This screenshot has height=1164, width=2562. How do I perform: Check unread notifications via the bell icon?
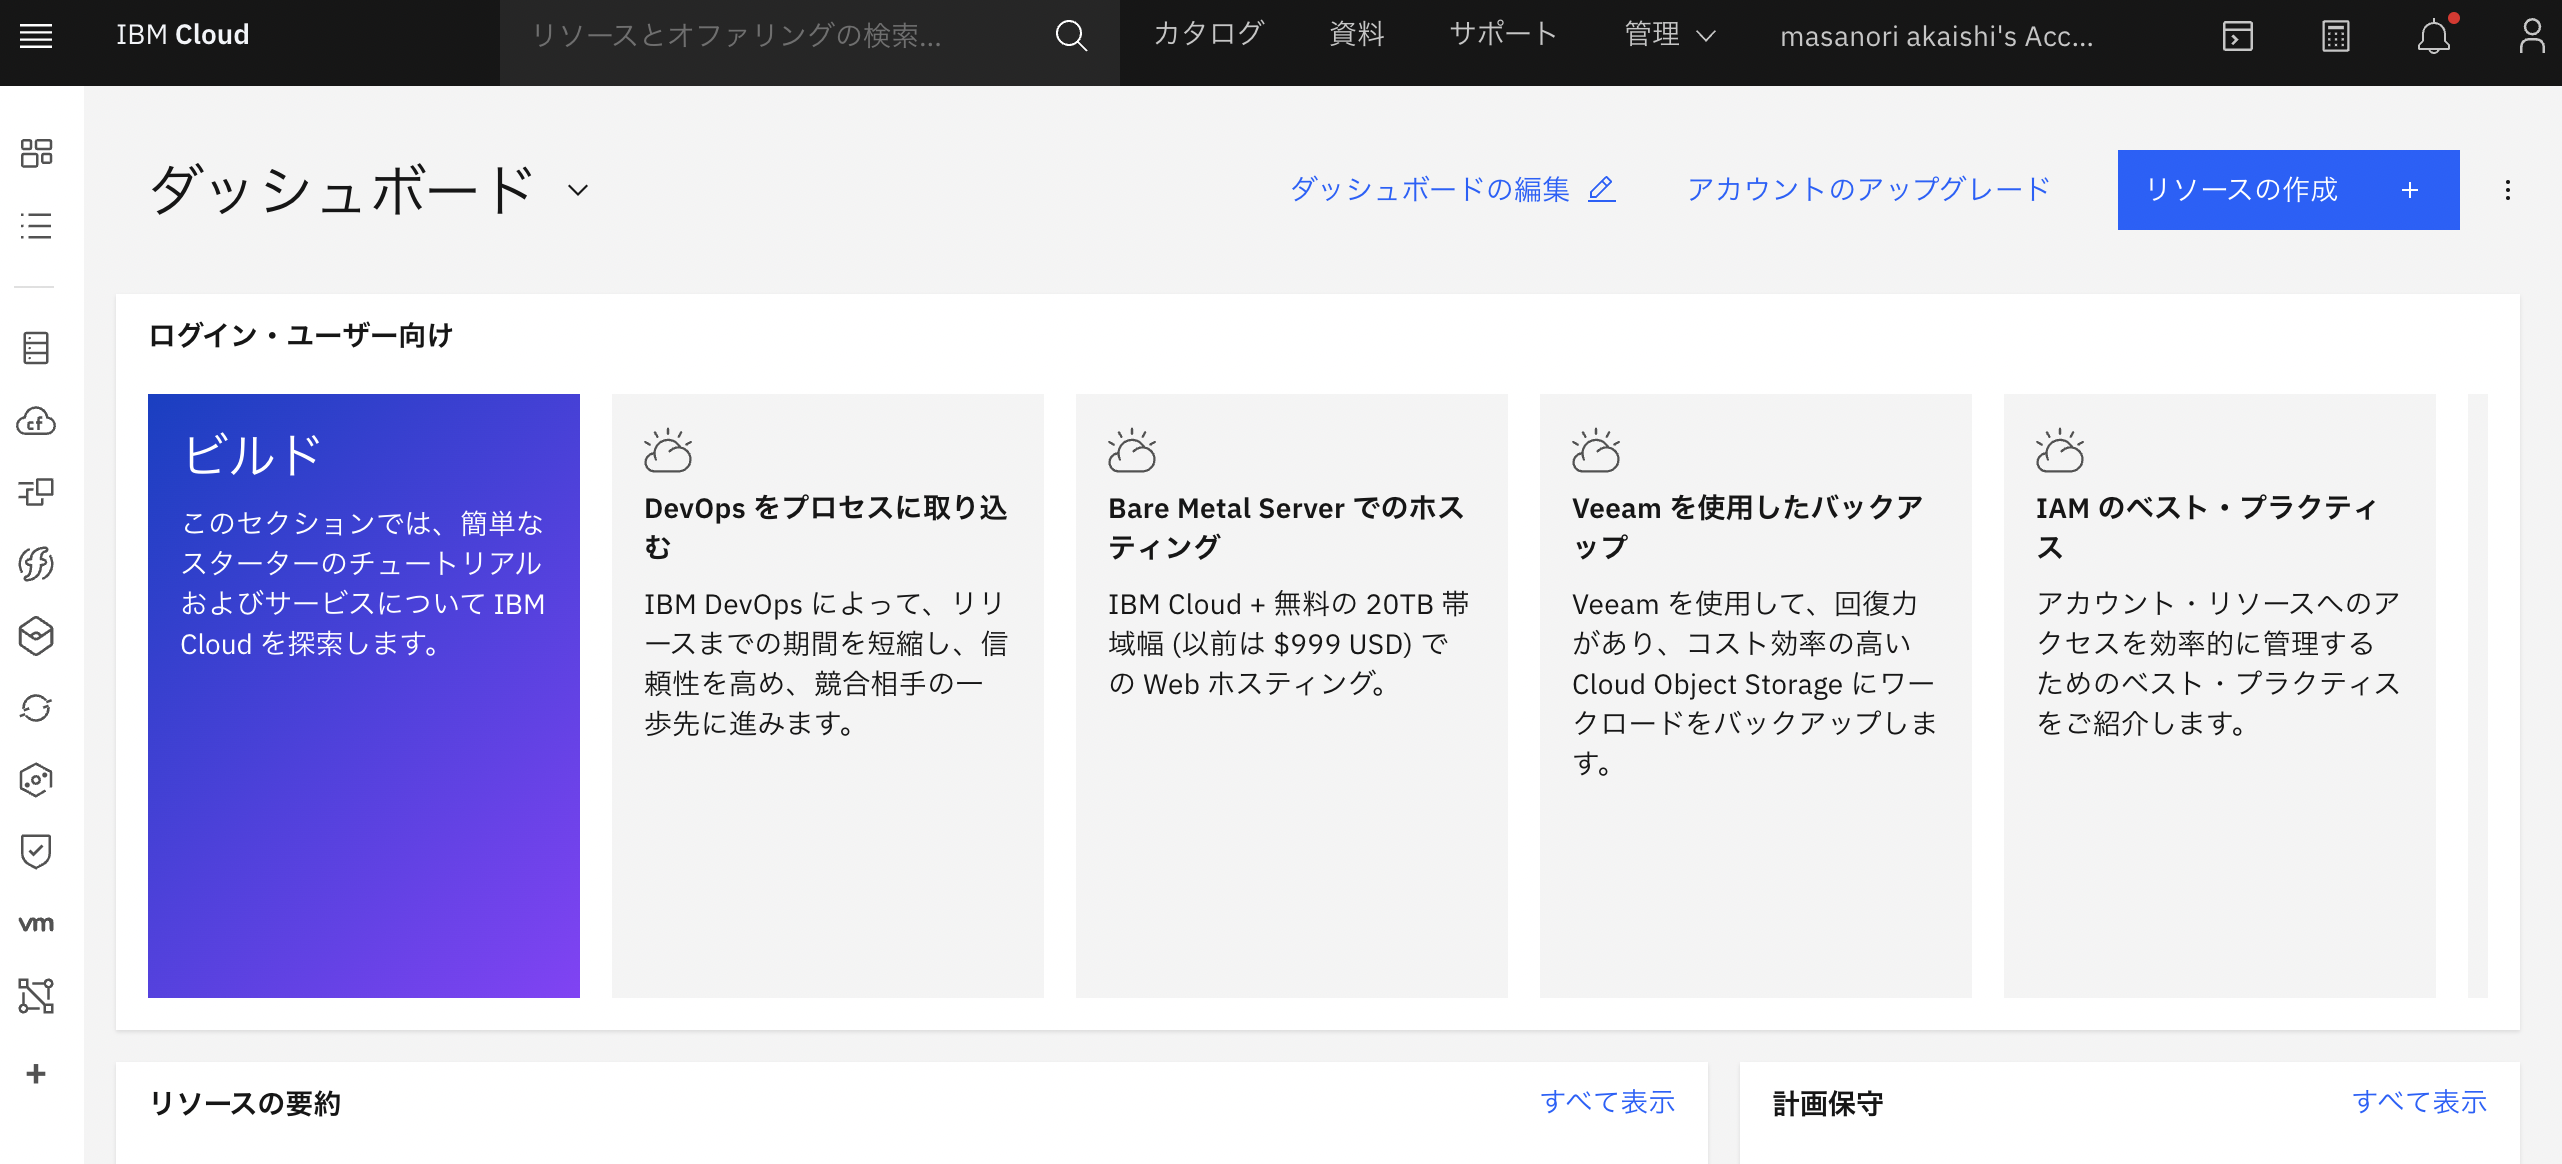point(2434,36)
